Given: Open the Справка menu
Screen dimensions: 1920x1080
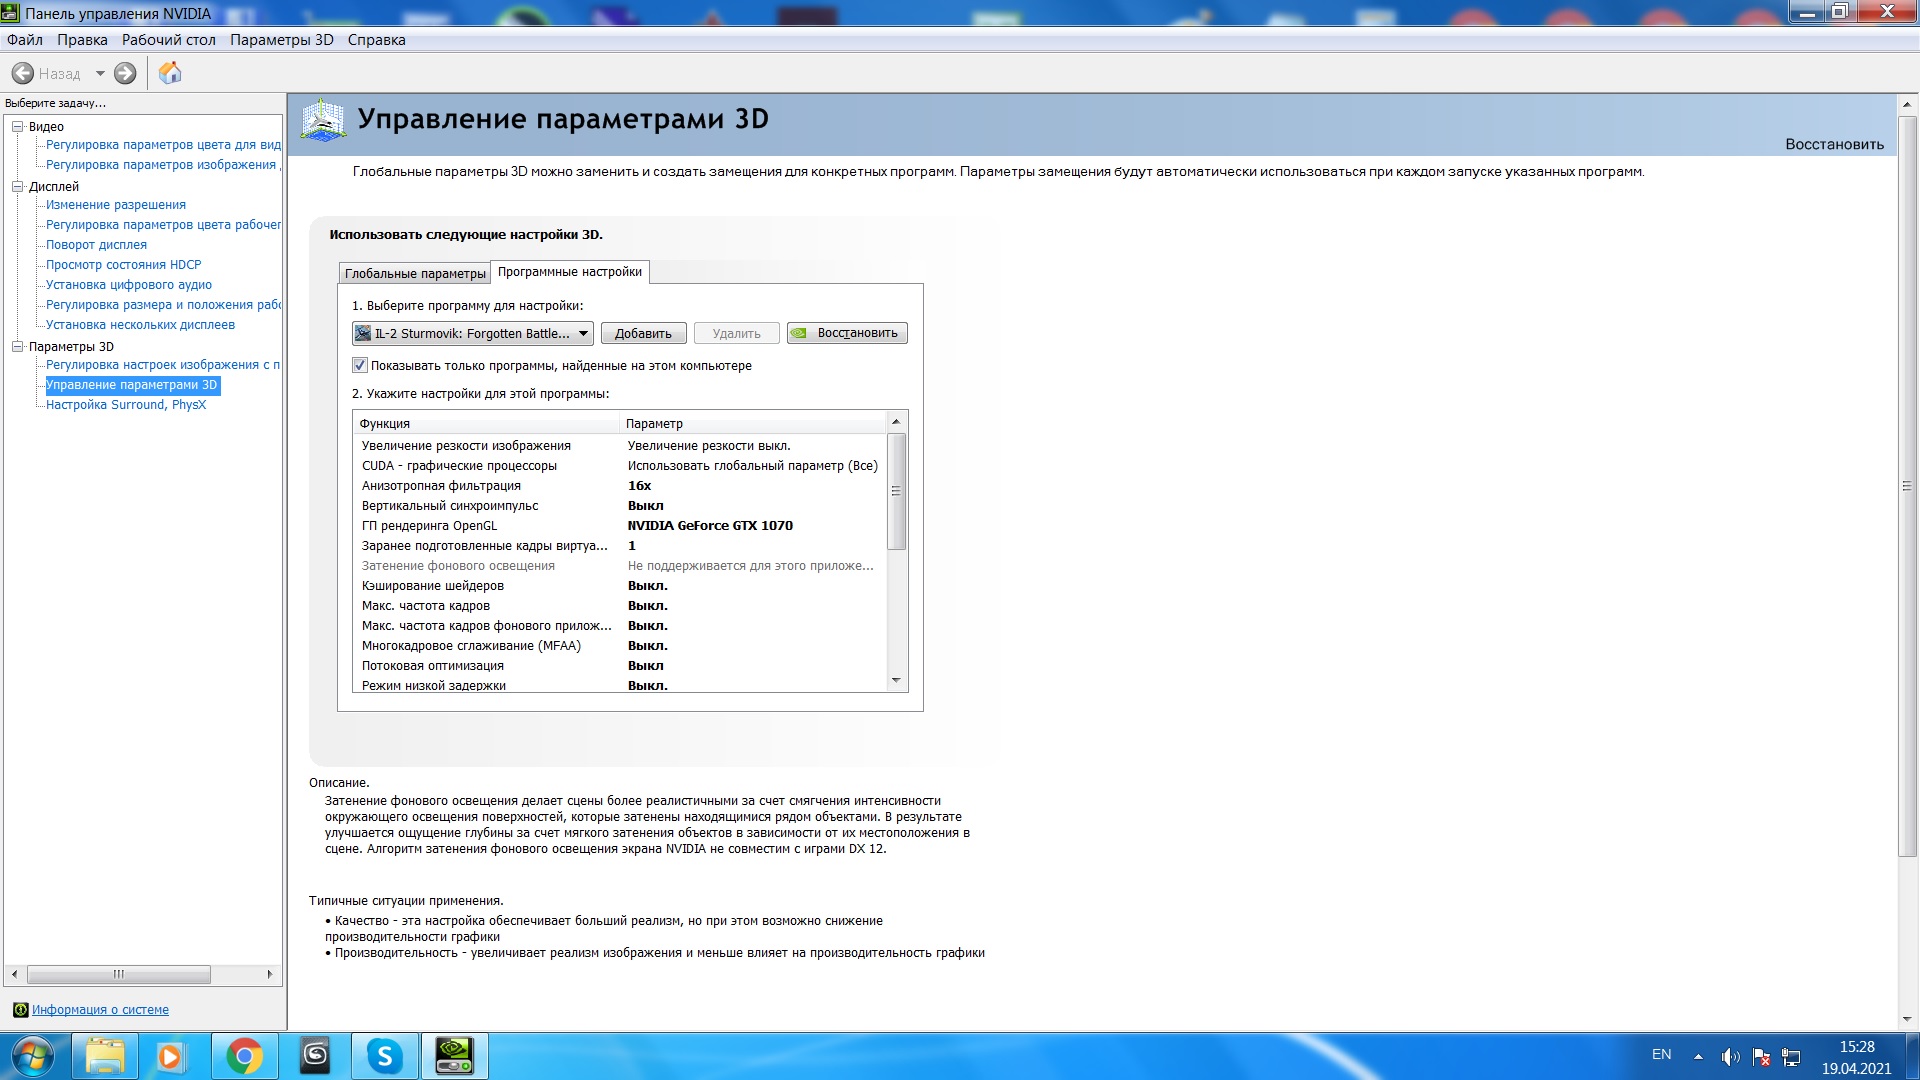Looking at the screenshot, I should (x=377, y=40).
